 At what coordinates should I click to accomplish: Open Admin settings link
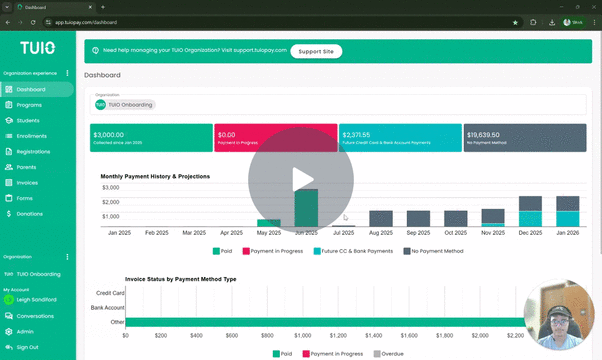click(x=25, y=332)
